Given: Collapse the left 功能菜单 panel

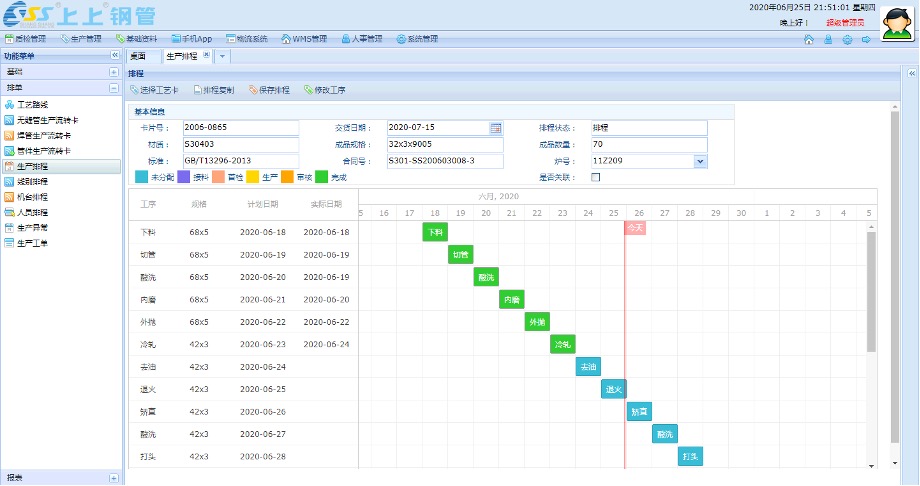Looking at the screenshot, I should click(113, 56).
